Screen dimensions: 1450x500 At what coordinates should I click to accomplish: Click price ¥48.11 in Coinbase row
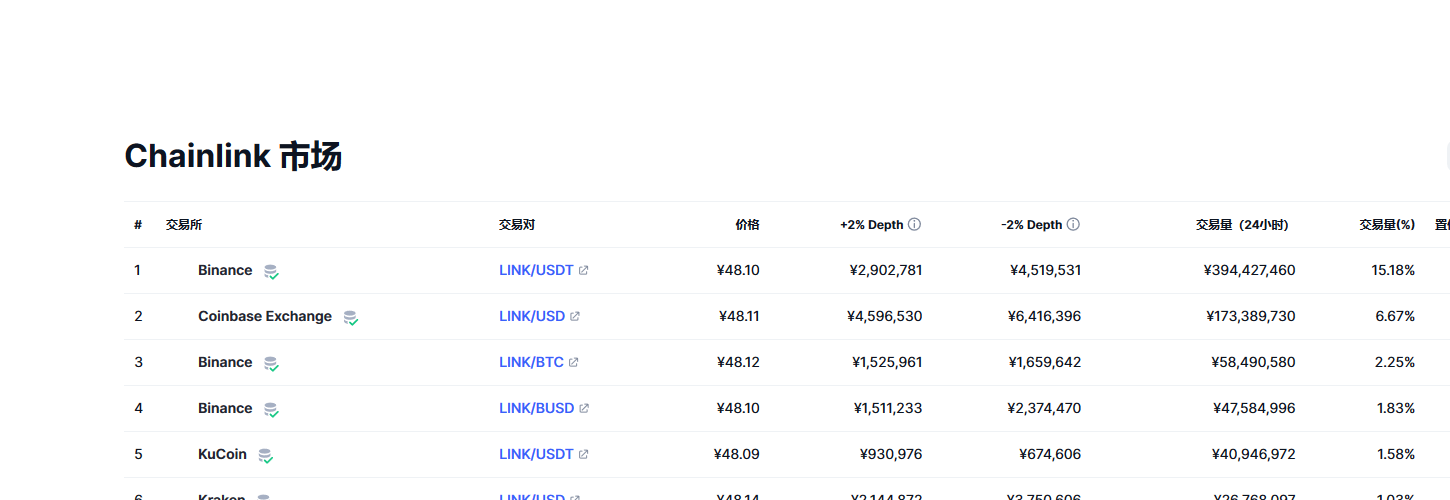[x=739, y=316]
